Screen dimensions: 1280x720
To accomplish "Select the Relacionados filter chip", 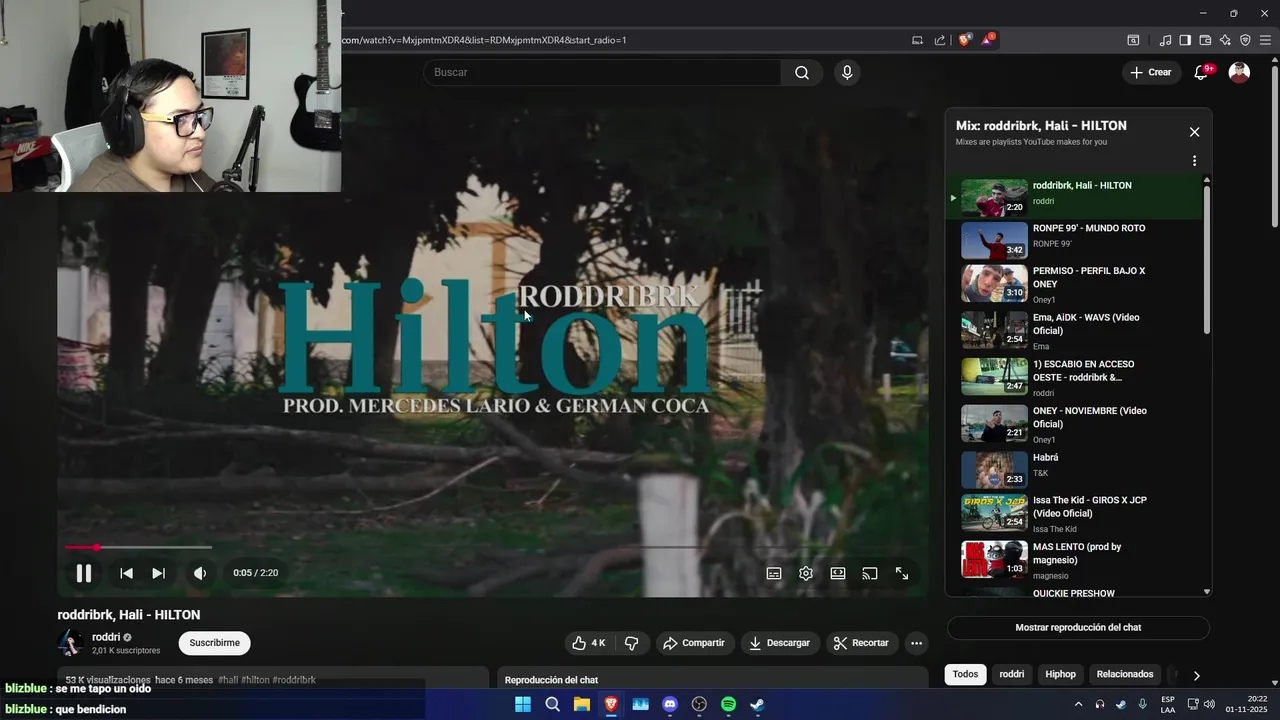I will click(x=1125, y=674).
